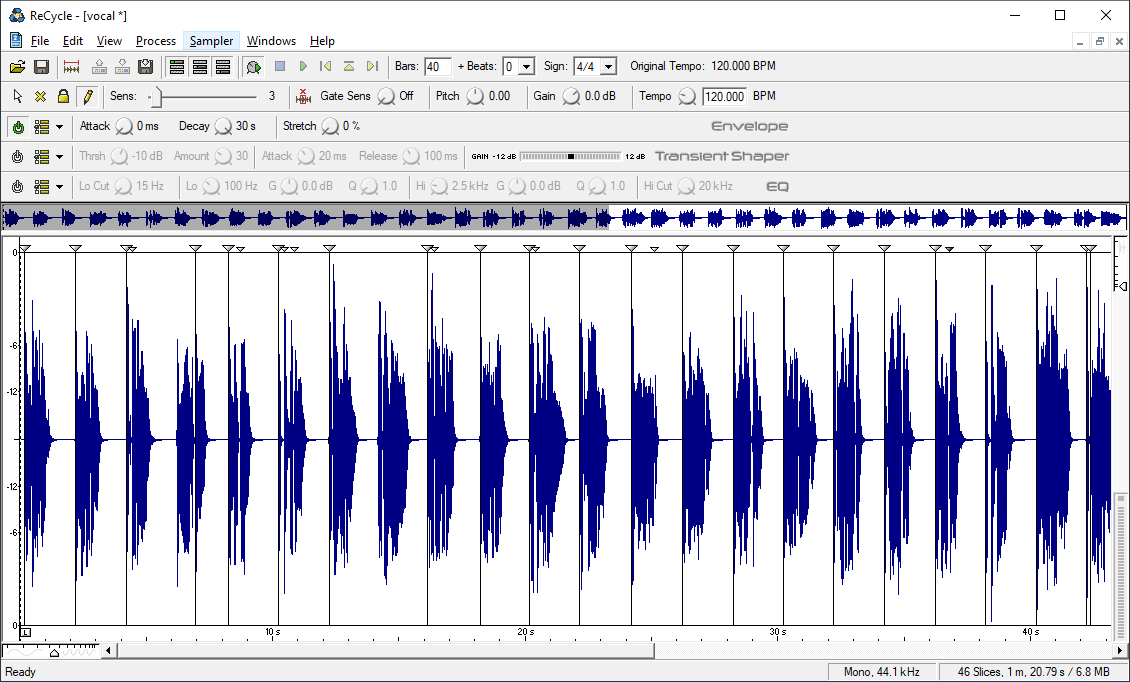Click the Play button in toolbar
The height and width of the screenshot is (682, 1130).
click(303, 67)
